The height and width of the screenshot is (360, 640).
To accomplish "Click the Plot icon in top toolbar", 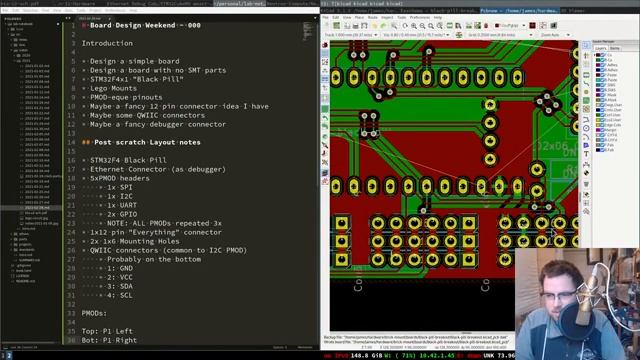I will [364, 26].
